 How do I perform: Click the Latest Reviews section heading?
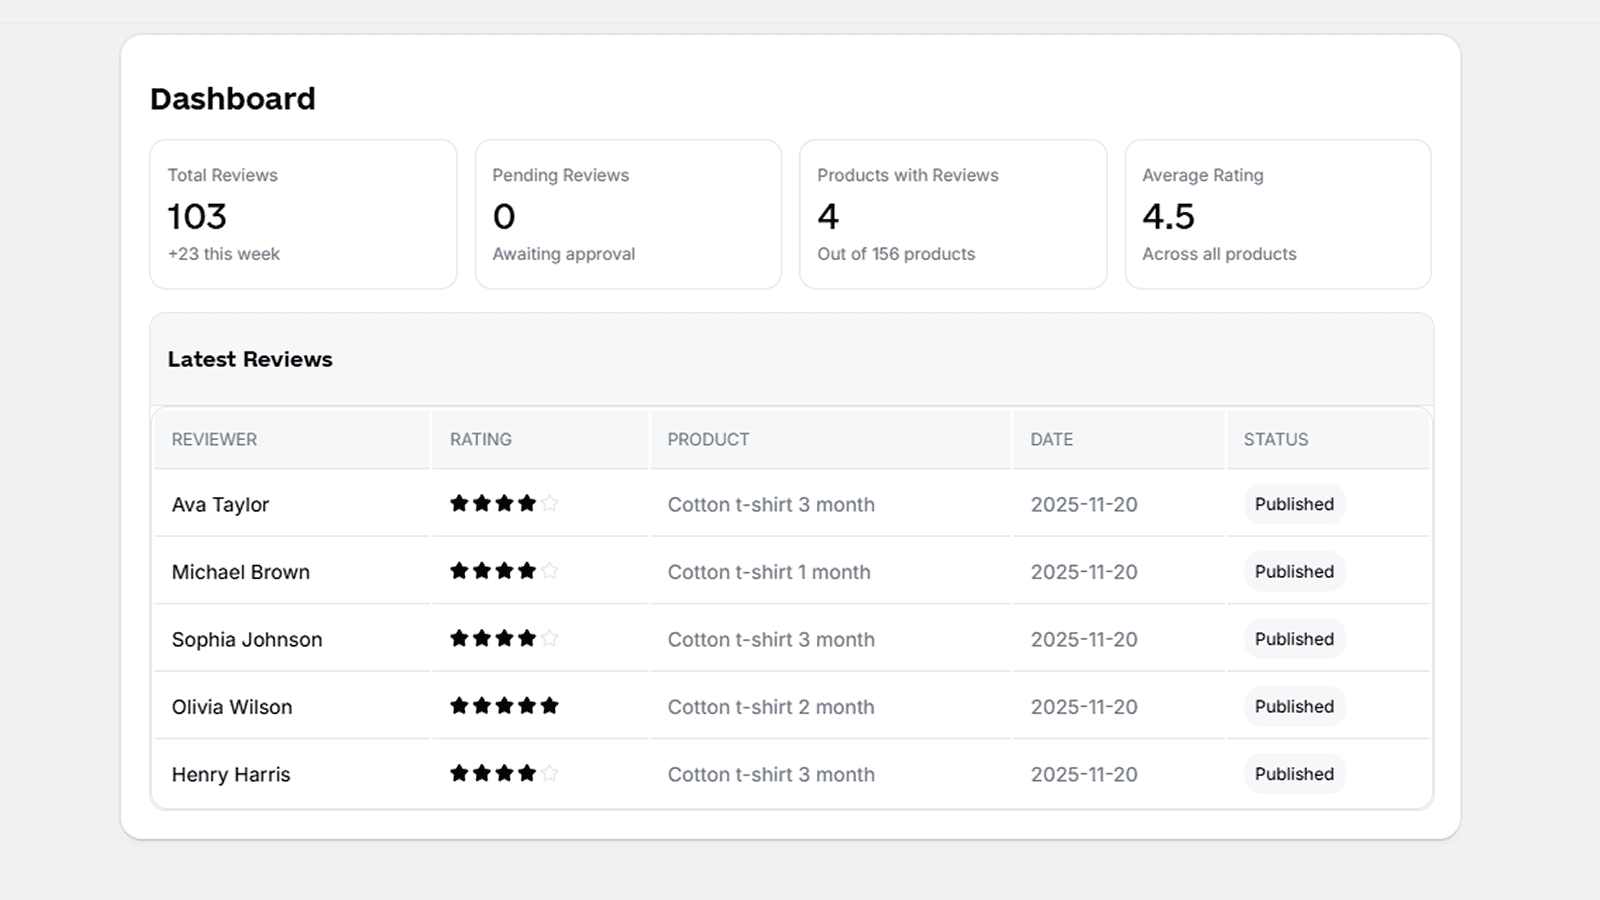(x=250, y=359)
